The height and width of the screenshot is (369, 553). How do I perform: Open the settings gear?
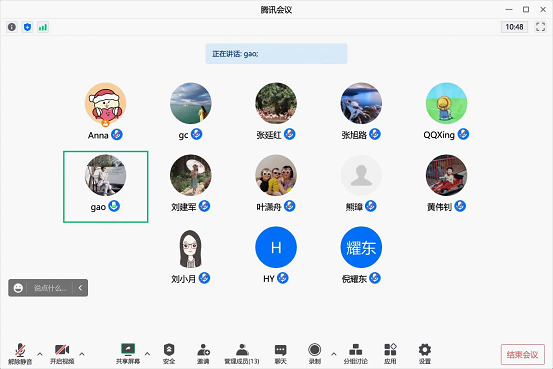425,353
